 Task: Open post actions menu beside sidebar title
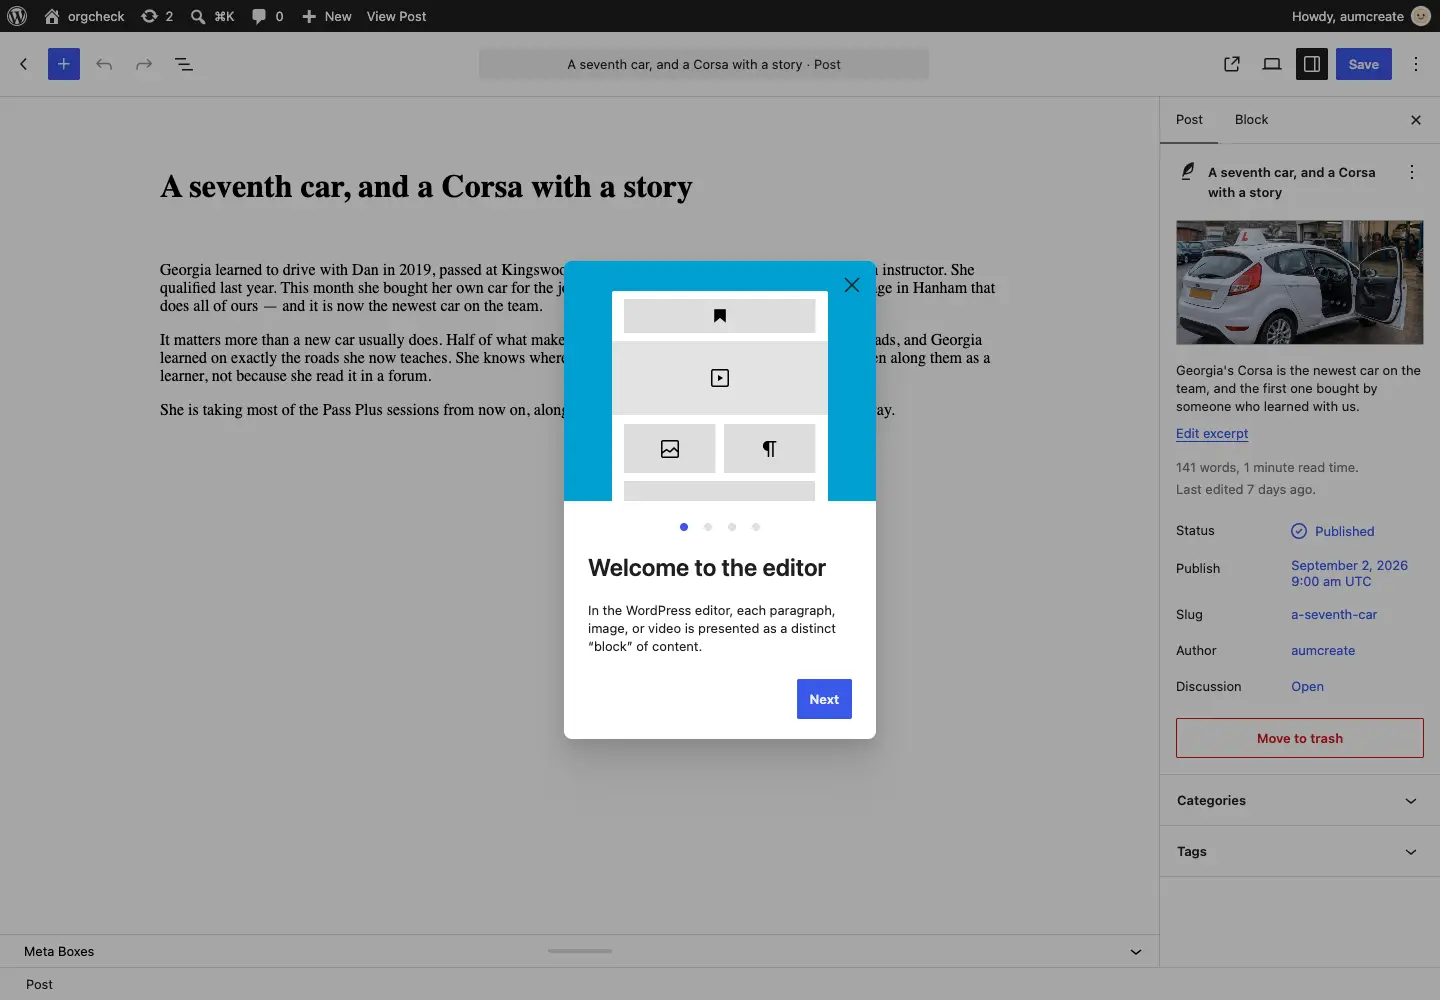click(x=1412, y=172)
